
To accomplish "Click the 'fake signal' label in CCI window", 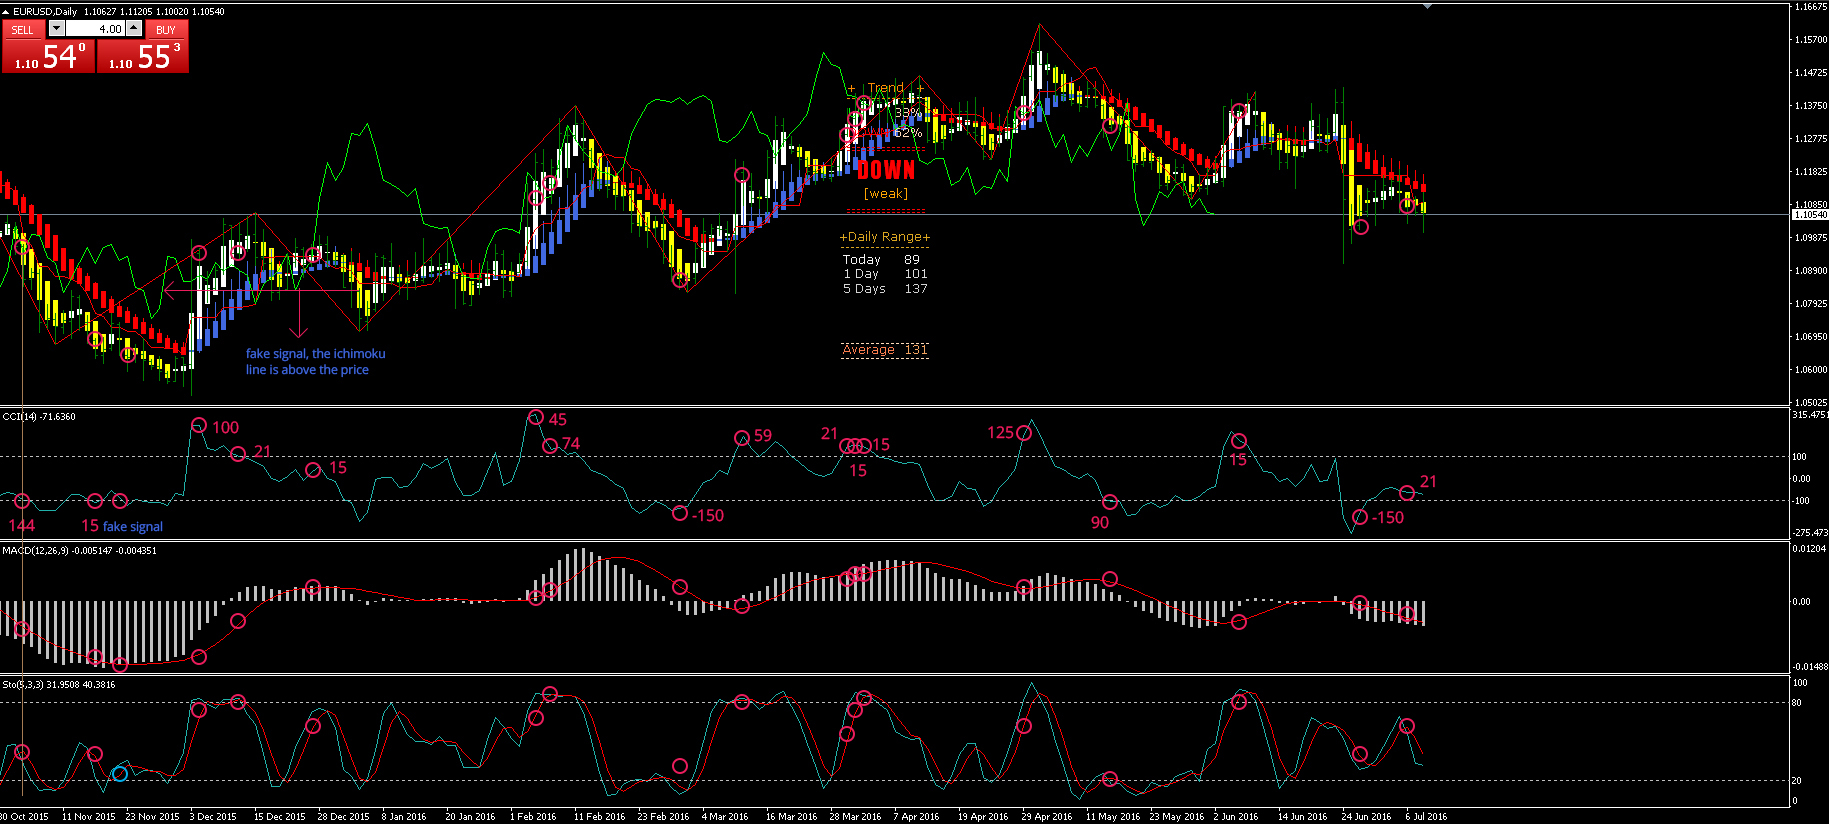I will click(x=133, y=527).
